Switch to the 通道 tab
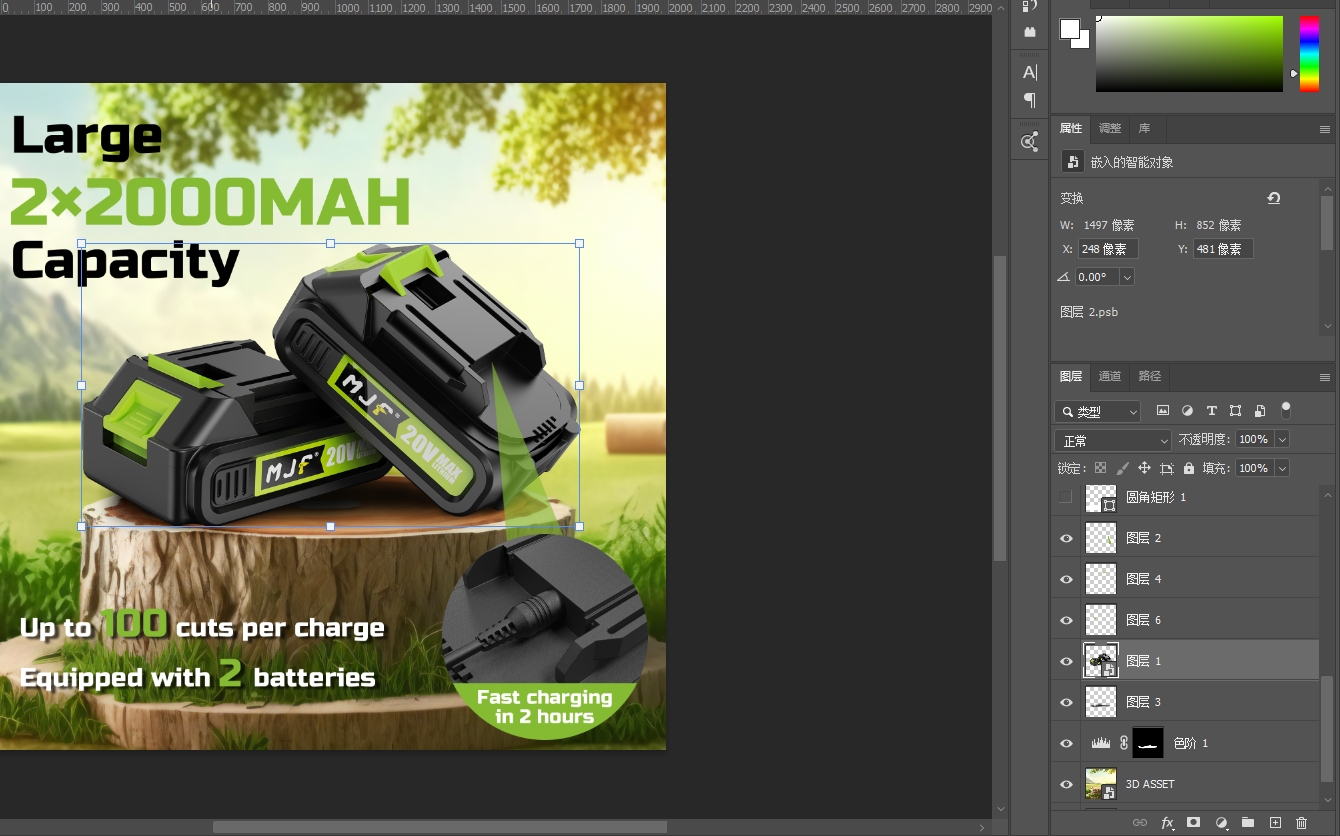The width and height of the screenshot is (1340, 836). (x=1110, y=376)
